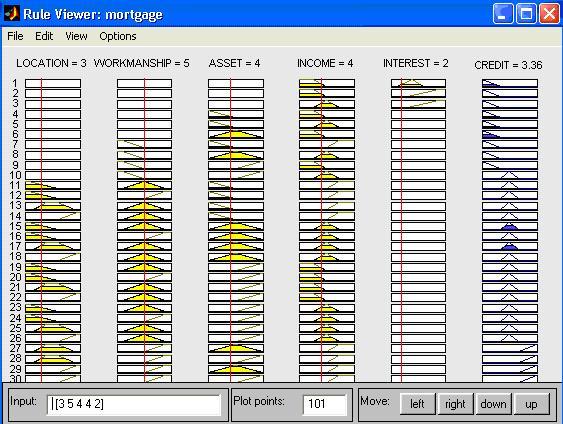
Task: Click the up move button
Action: click(x=531, y=404)
